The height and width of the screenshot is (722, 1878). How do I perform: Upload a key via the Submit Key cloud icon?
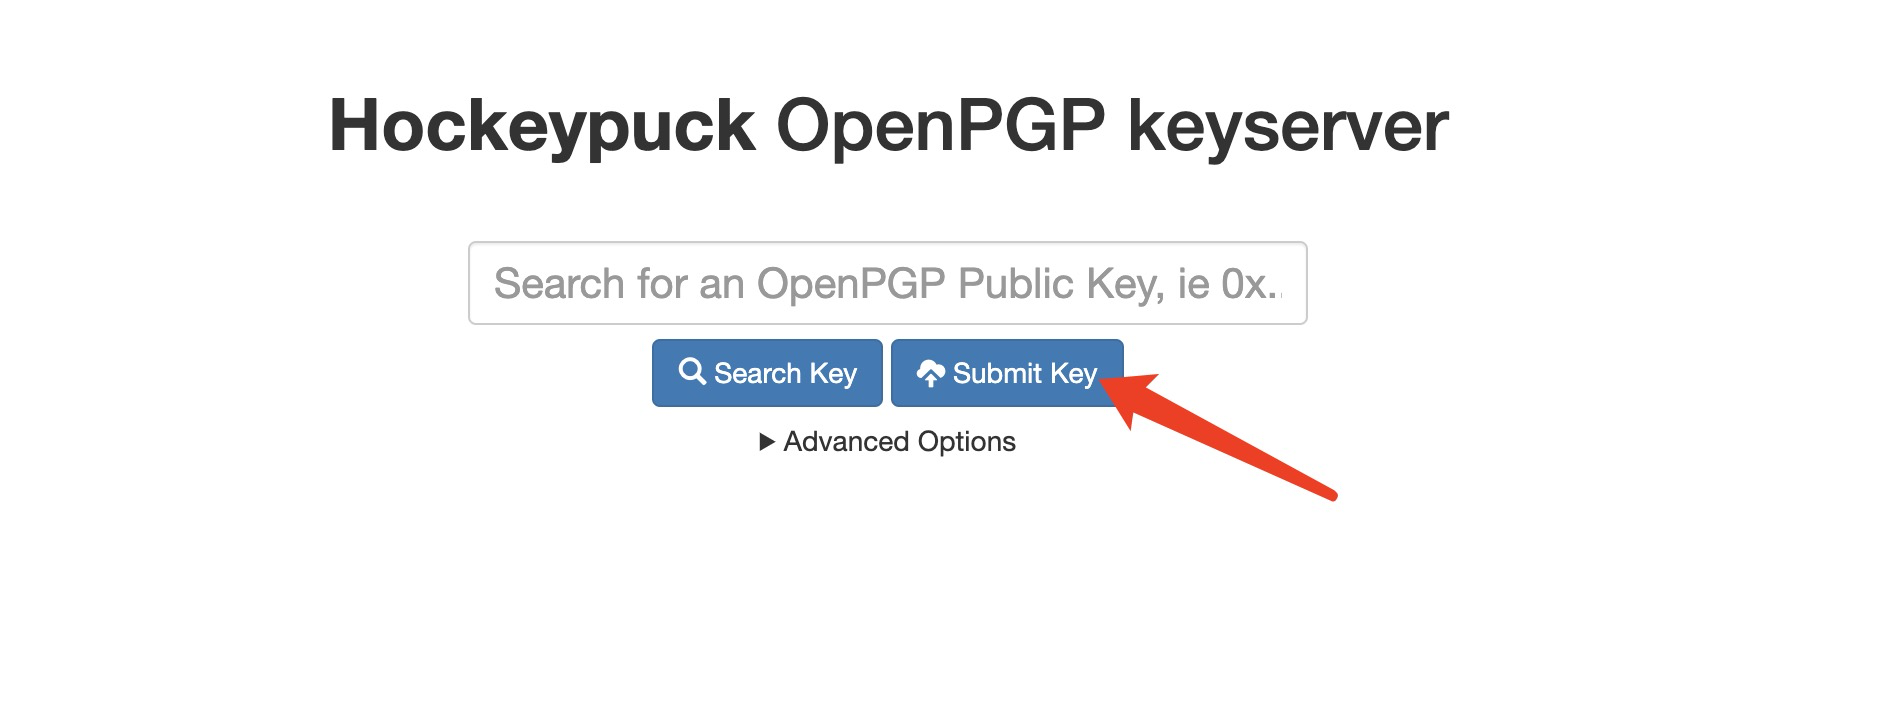pos(930,373)
